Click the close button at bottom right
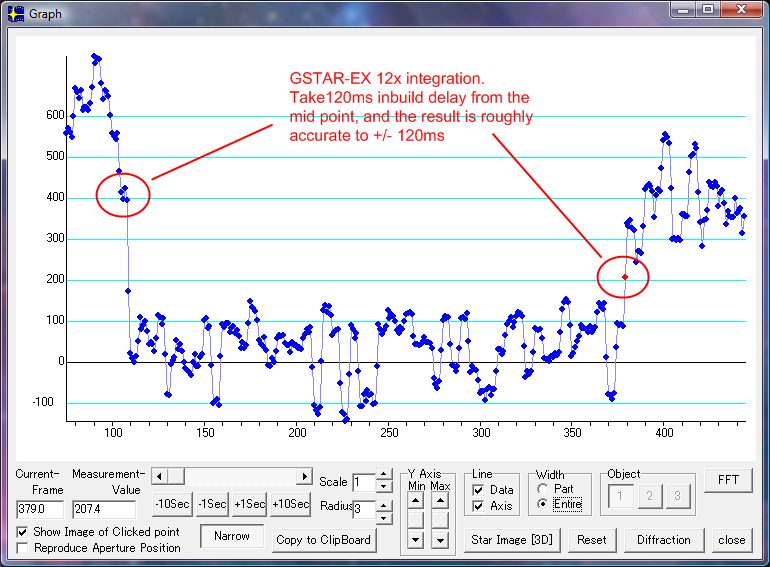 [732, 540]
